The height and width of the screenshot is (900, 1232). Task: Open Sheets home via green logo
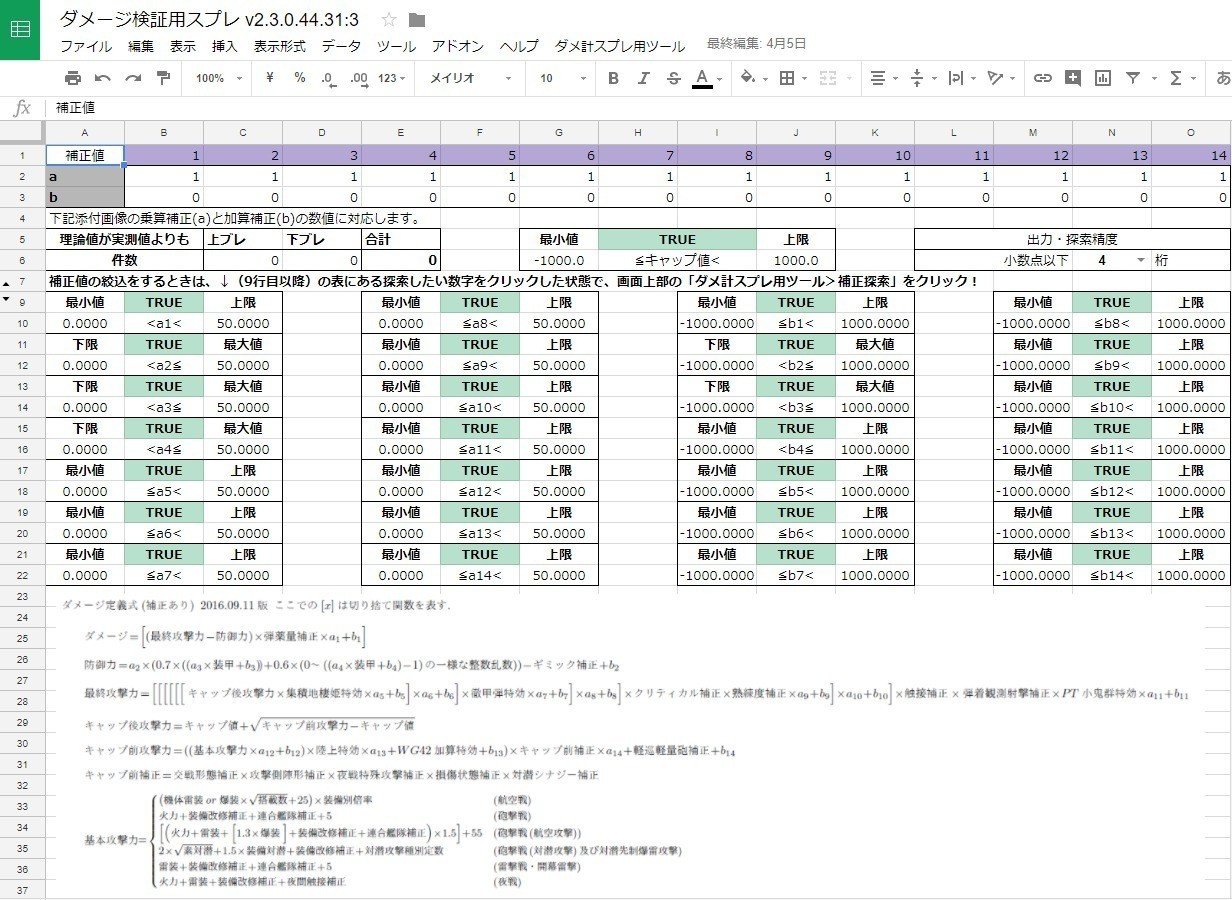tap(20, 29)
